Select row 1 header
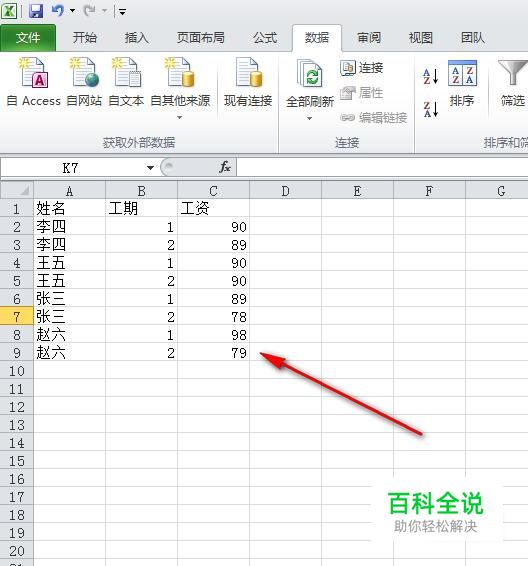 pyautogui.click(x=17, y=208)
